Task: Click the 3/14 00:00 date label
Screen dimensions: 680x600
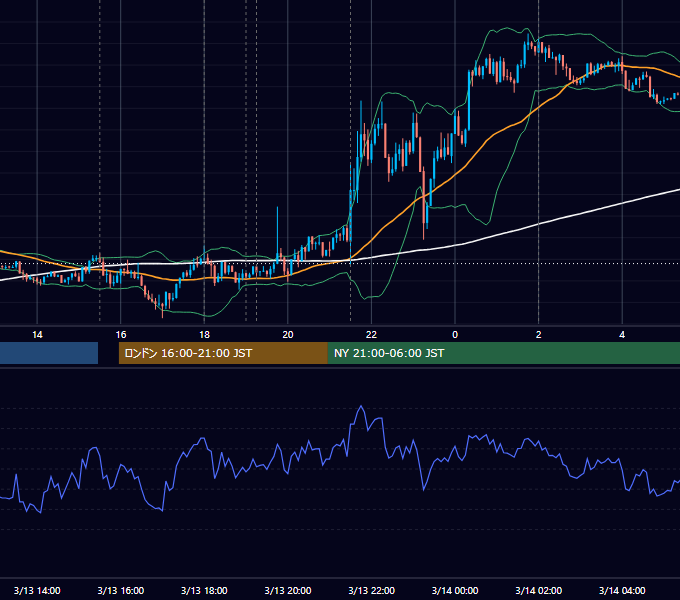Action: (455, 590)
